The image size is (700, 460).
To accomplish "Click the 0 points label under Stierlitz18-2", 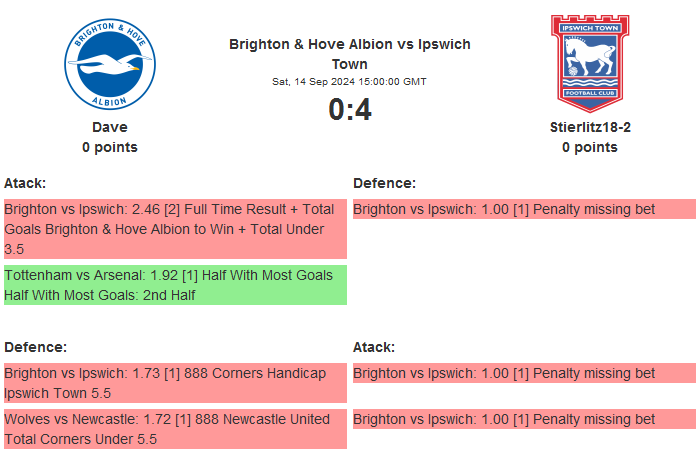I will (x=589, y=147).
